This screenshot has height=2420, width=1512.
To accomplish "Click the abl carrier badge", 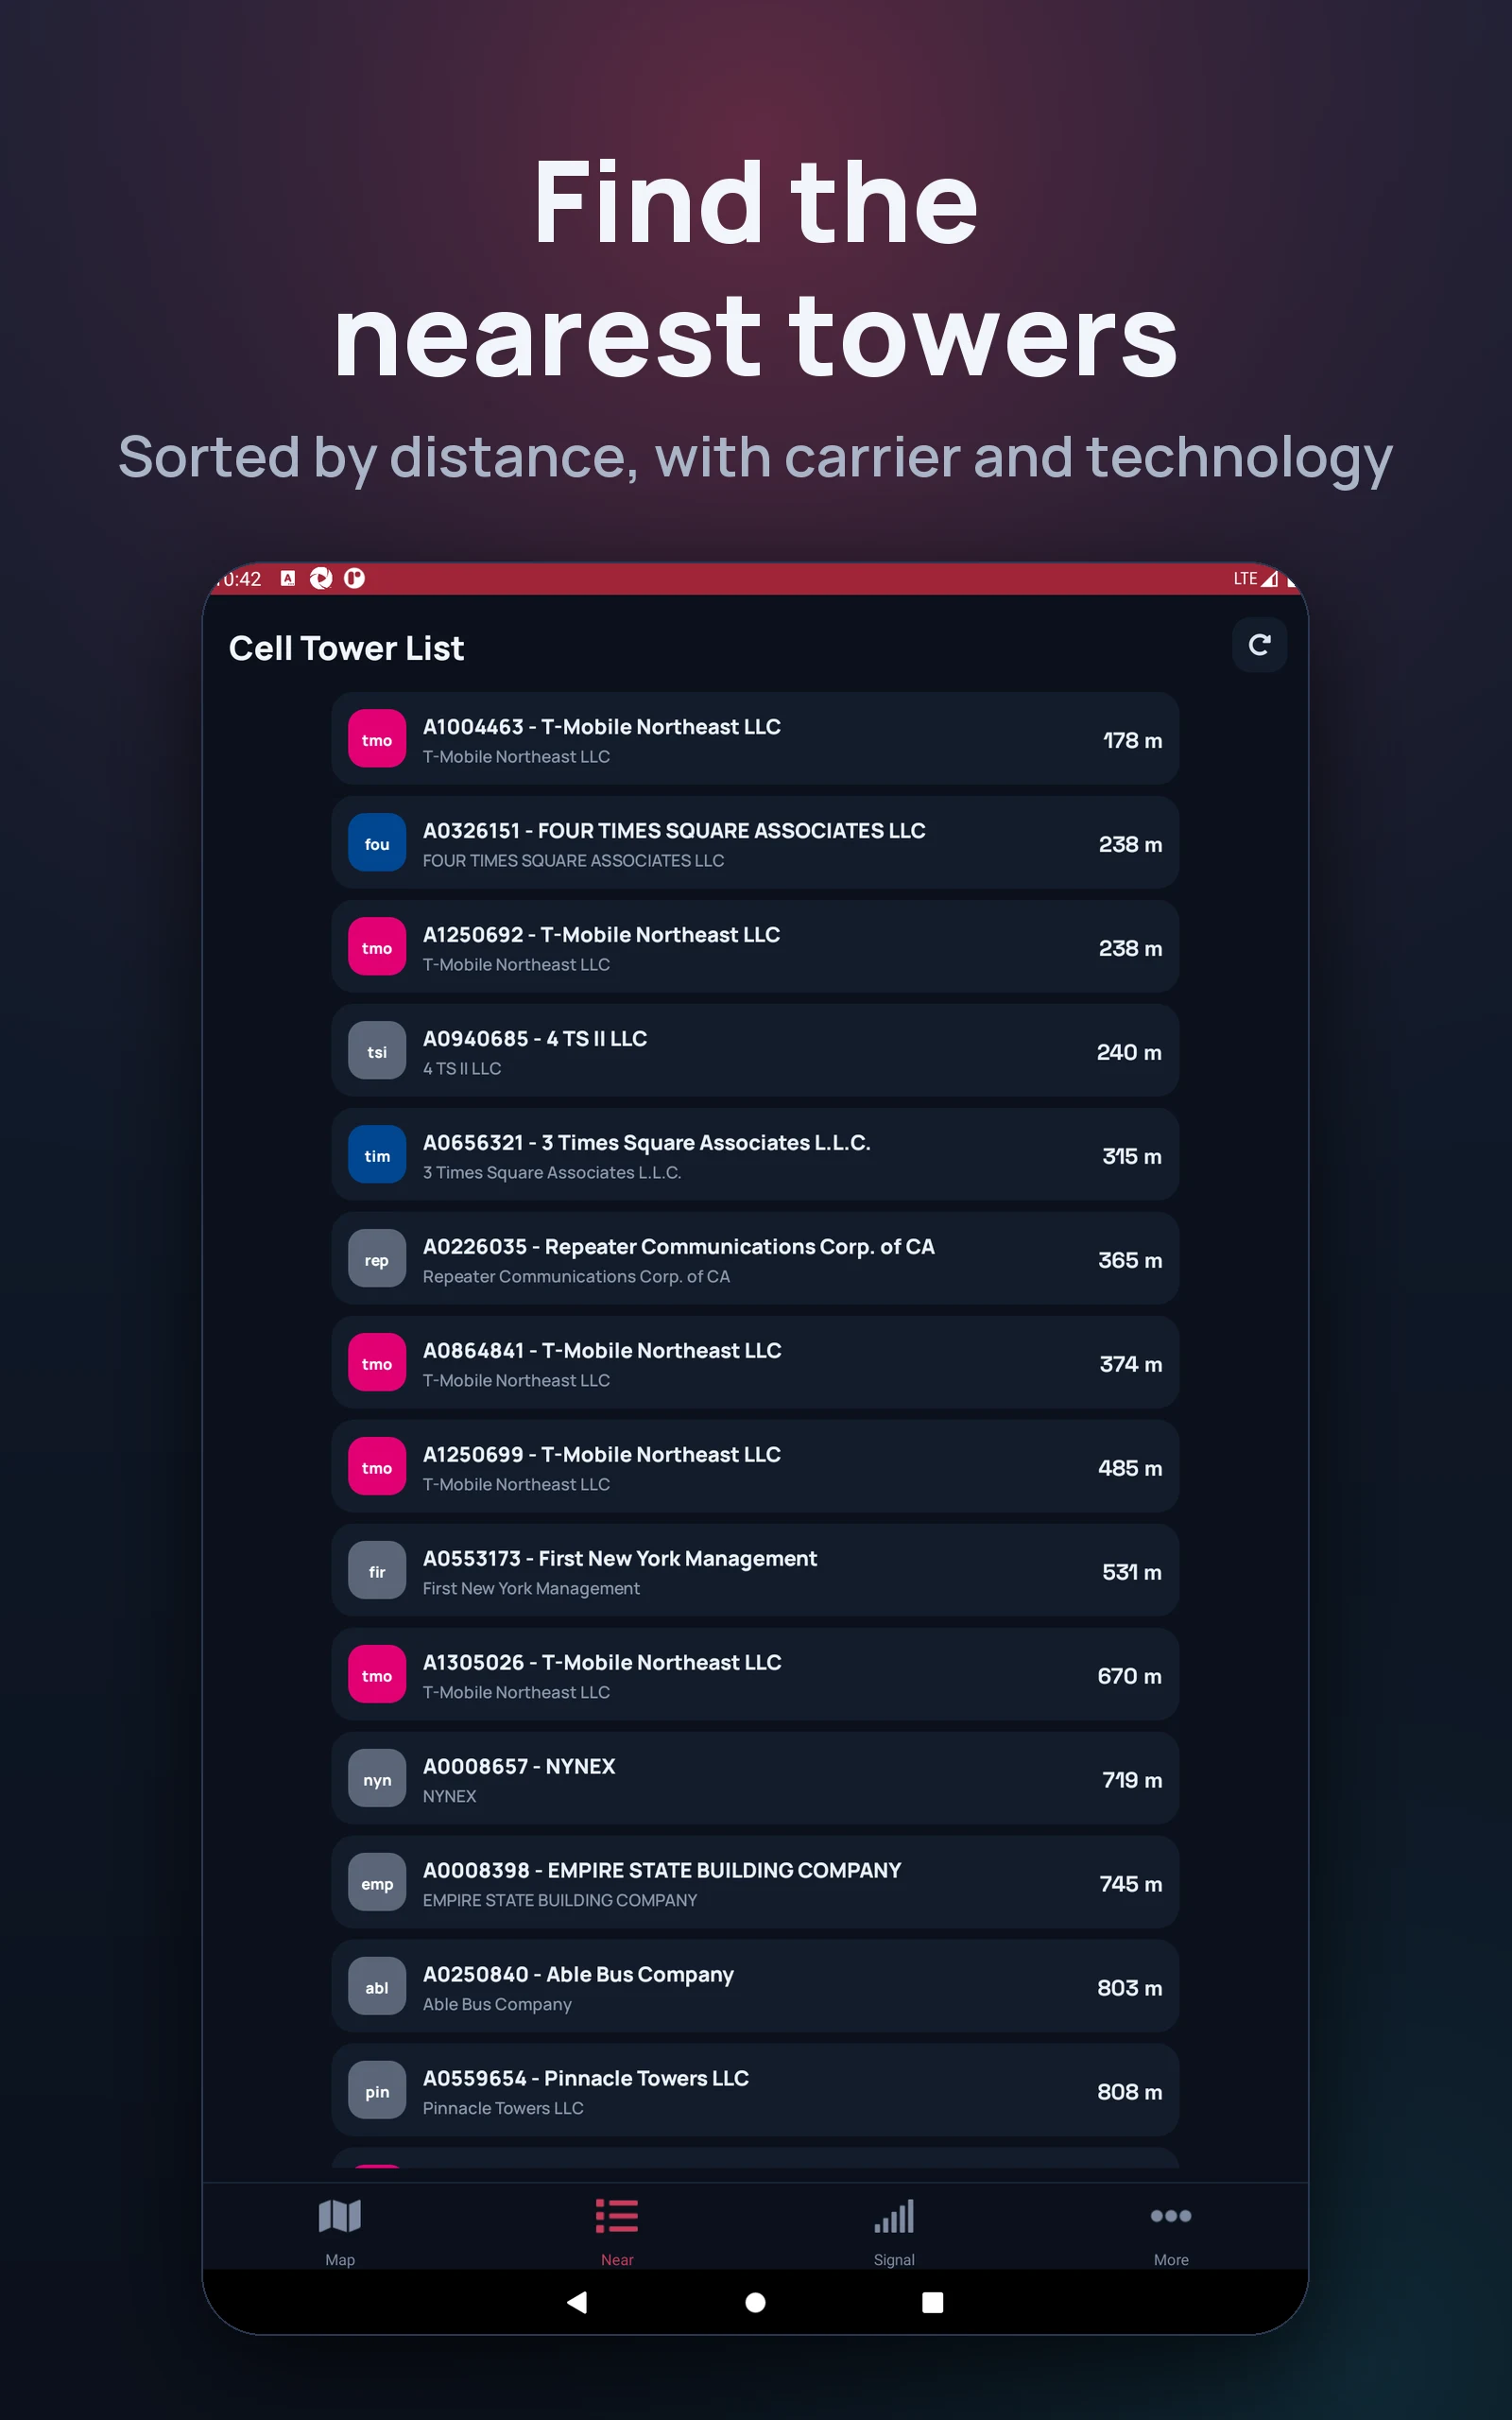I will [377, 1987].
